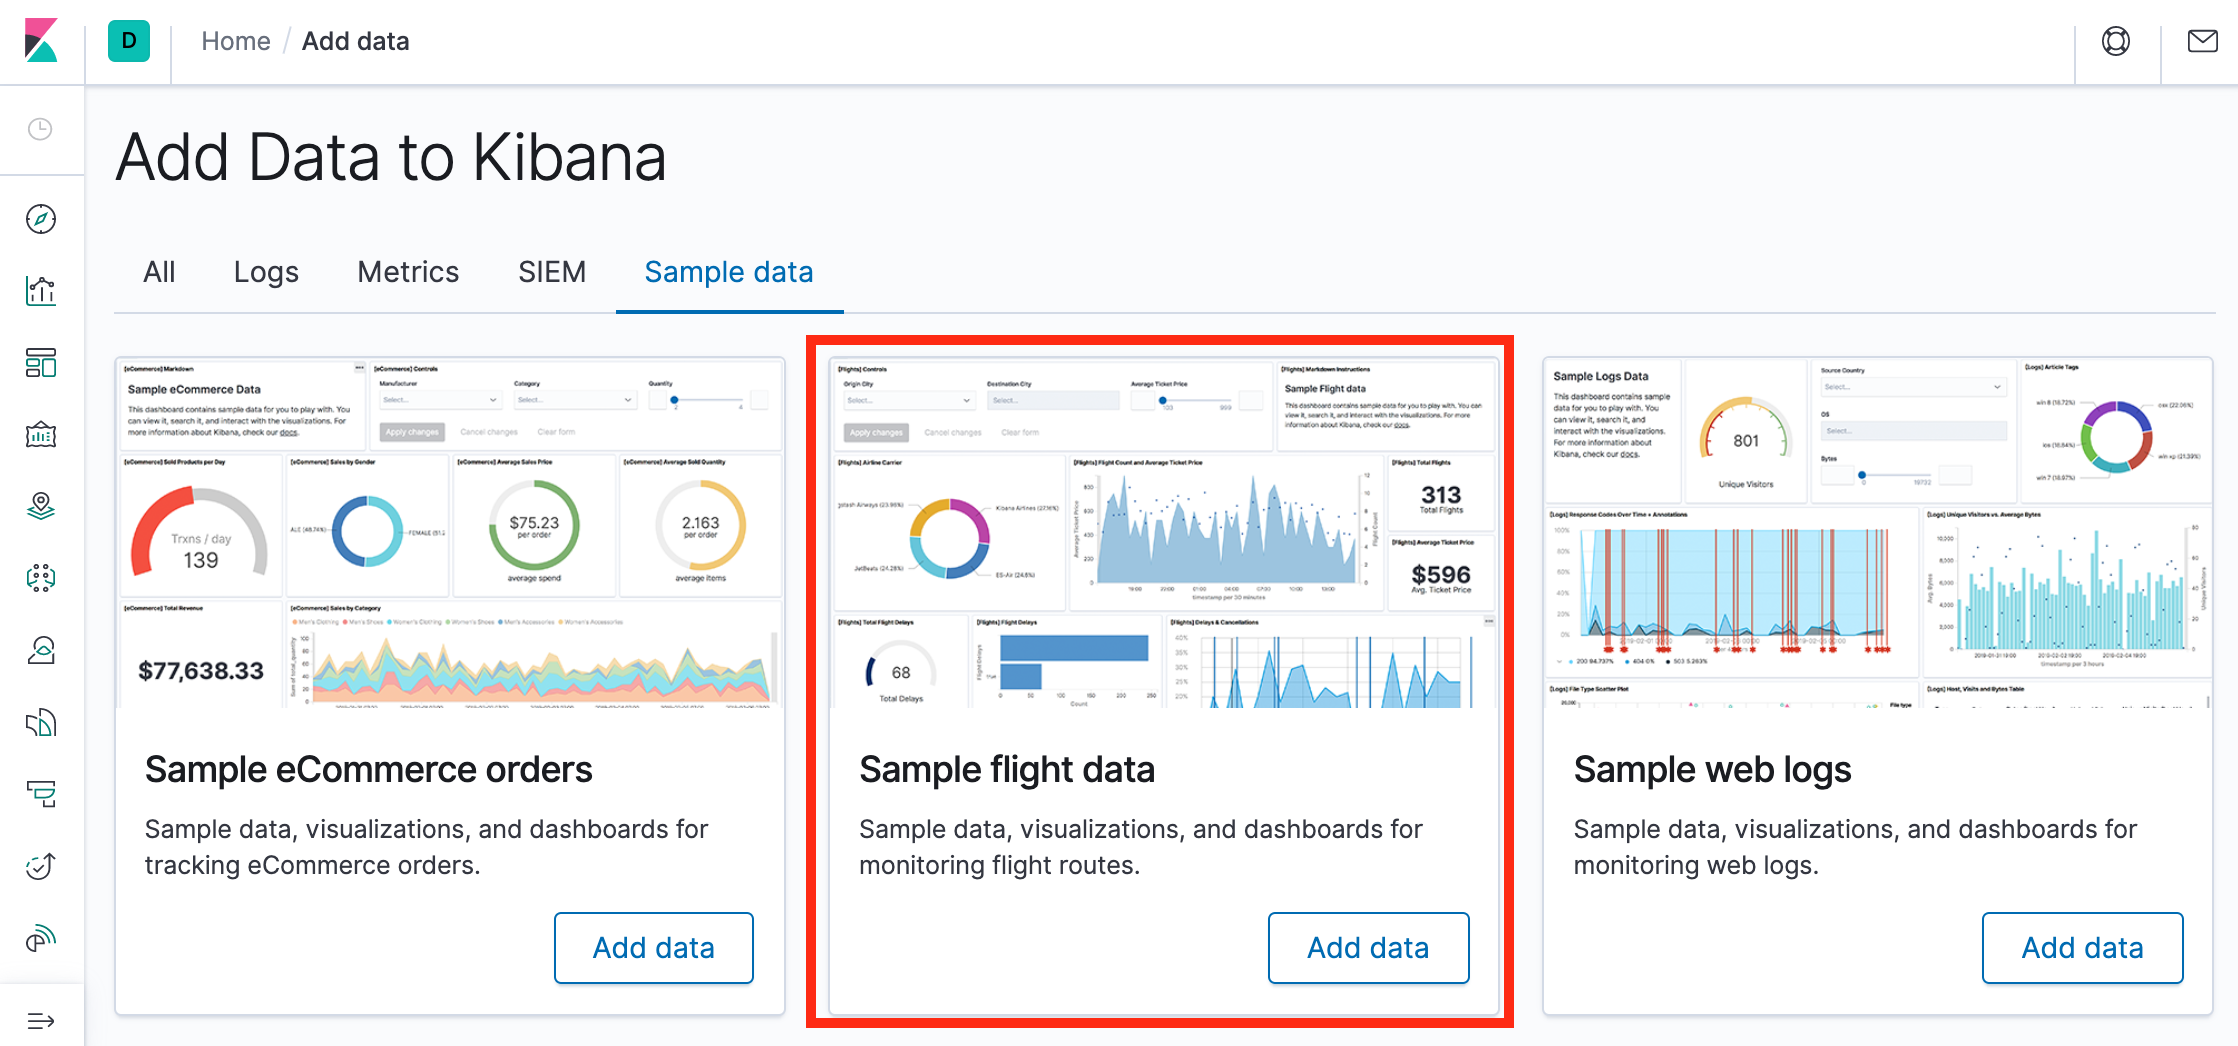The image size is (2238, 1046).
Task: Open Canvas icon in sidebar
Action: [x=41, y=435]
